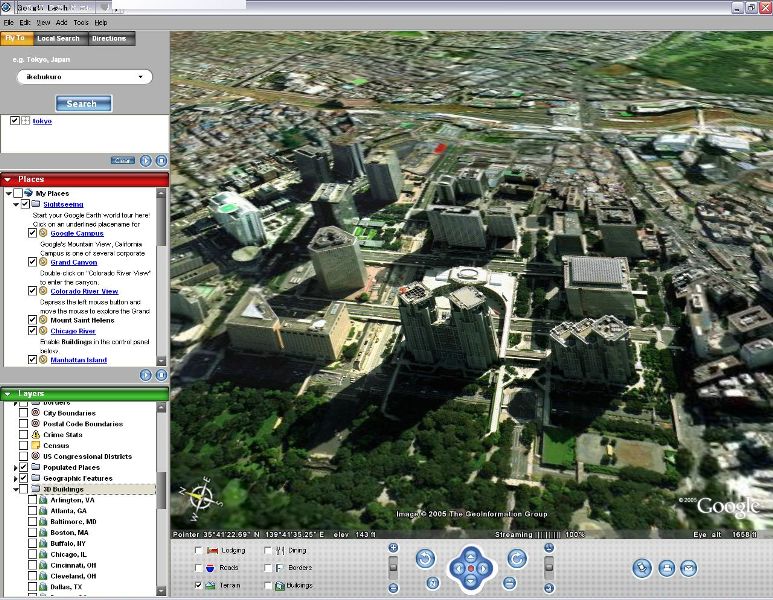
Task: Open the Colorado River View link
Action: coord(84,291)
